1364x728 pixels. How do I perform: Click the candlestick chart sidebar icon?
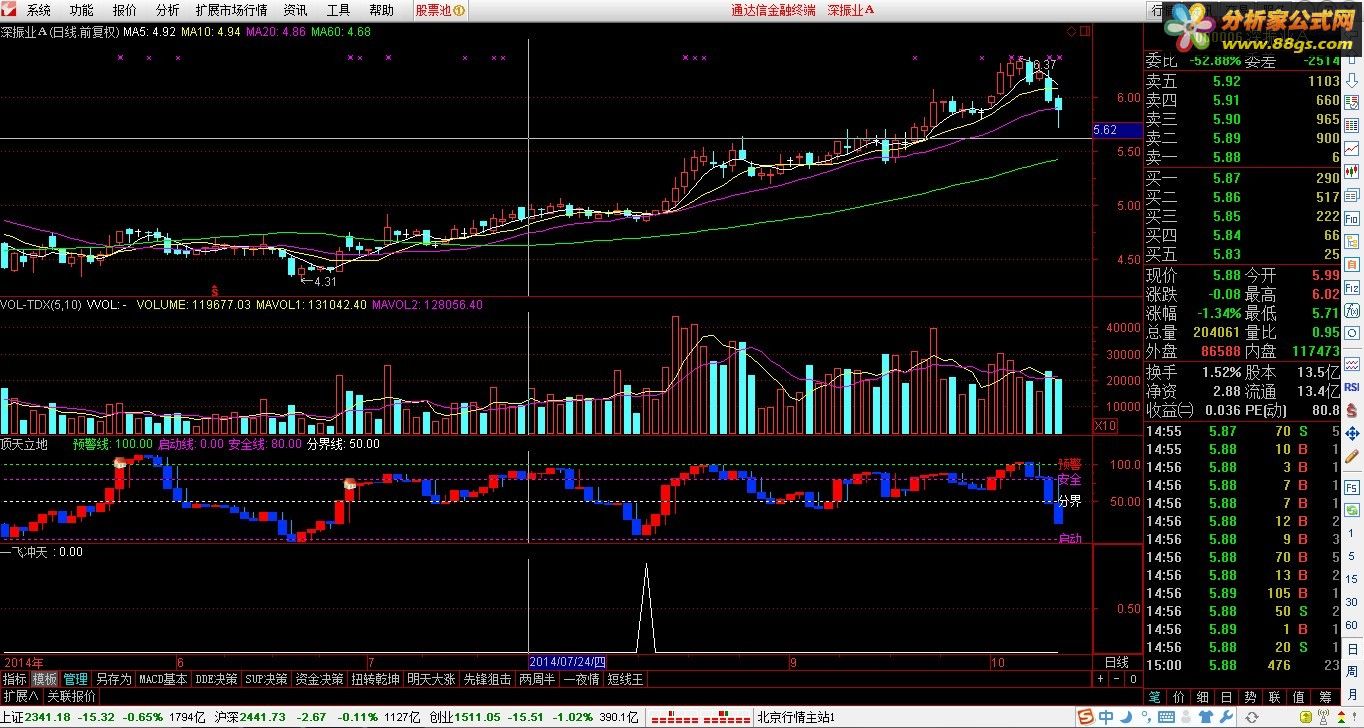click(x=1352, y=172)
